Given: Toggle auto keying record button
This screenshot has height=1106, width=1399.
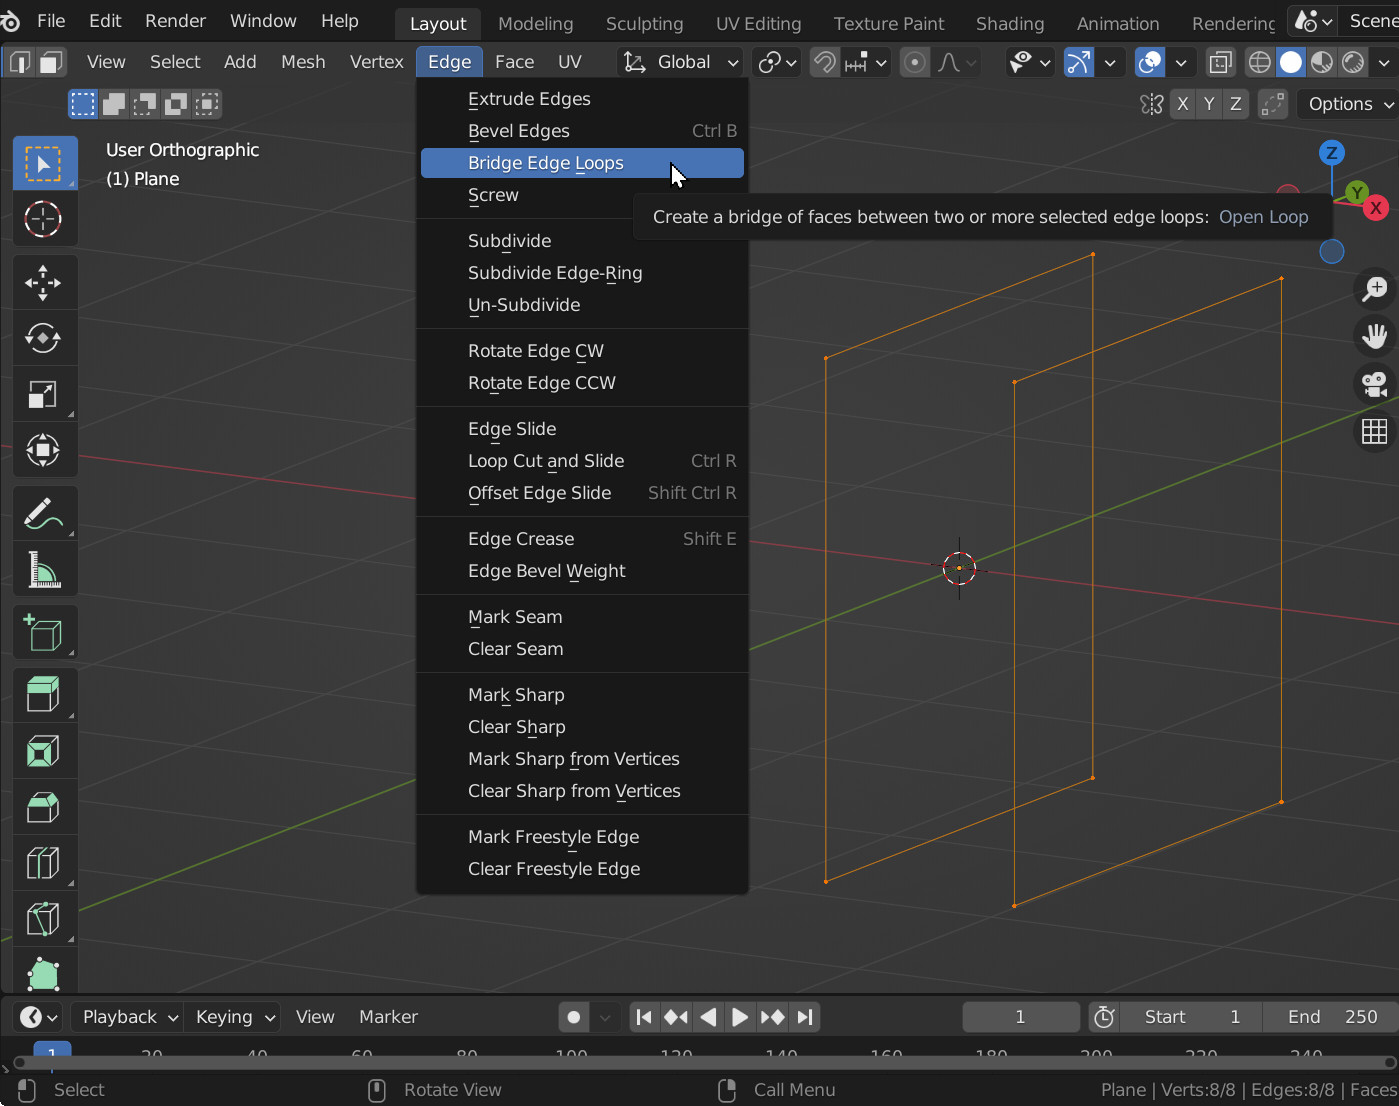Looking at the screenshot, I should (x=573, y=1017).
